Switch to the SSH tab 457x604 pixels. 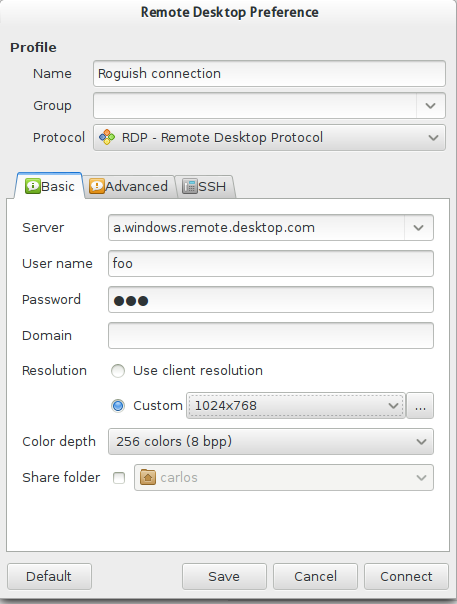pos(205,186)
